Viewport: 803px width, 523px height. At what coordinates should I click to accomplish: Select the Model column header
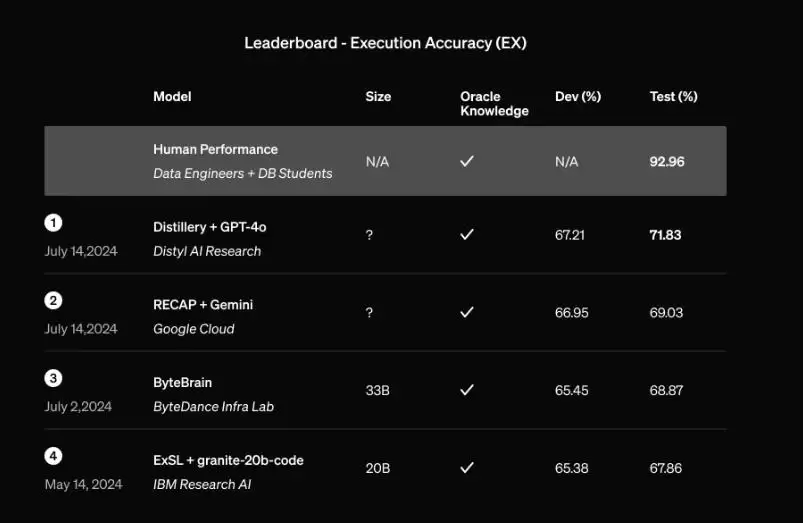tap(172, 96)
